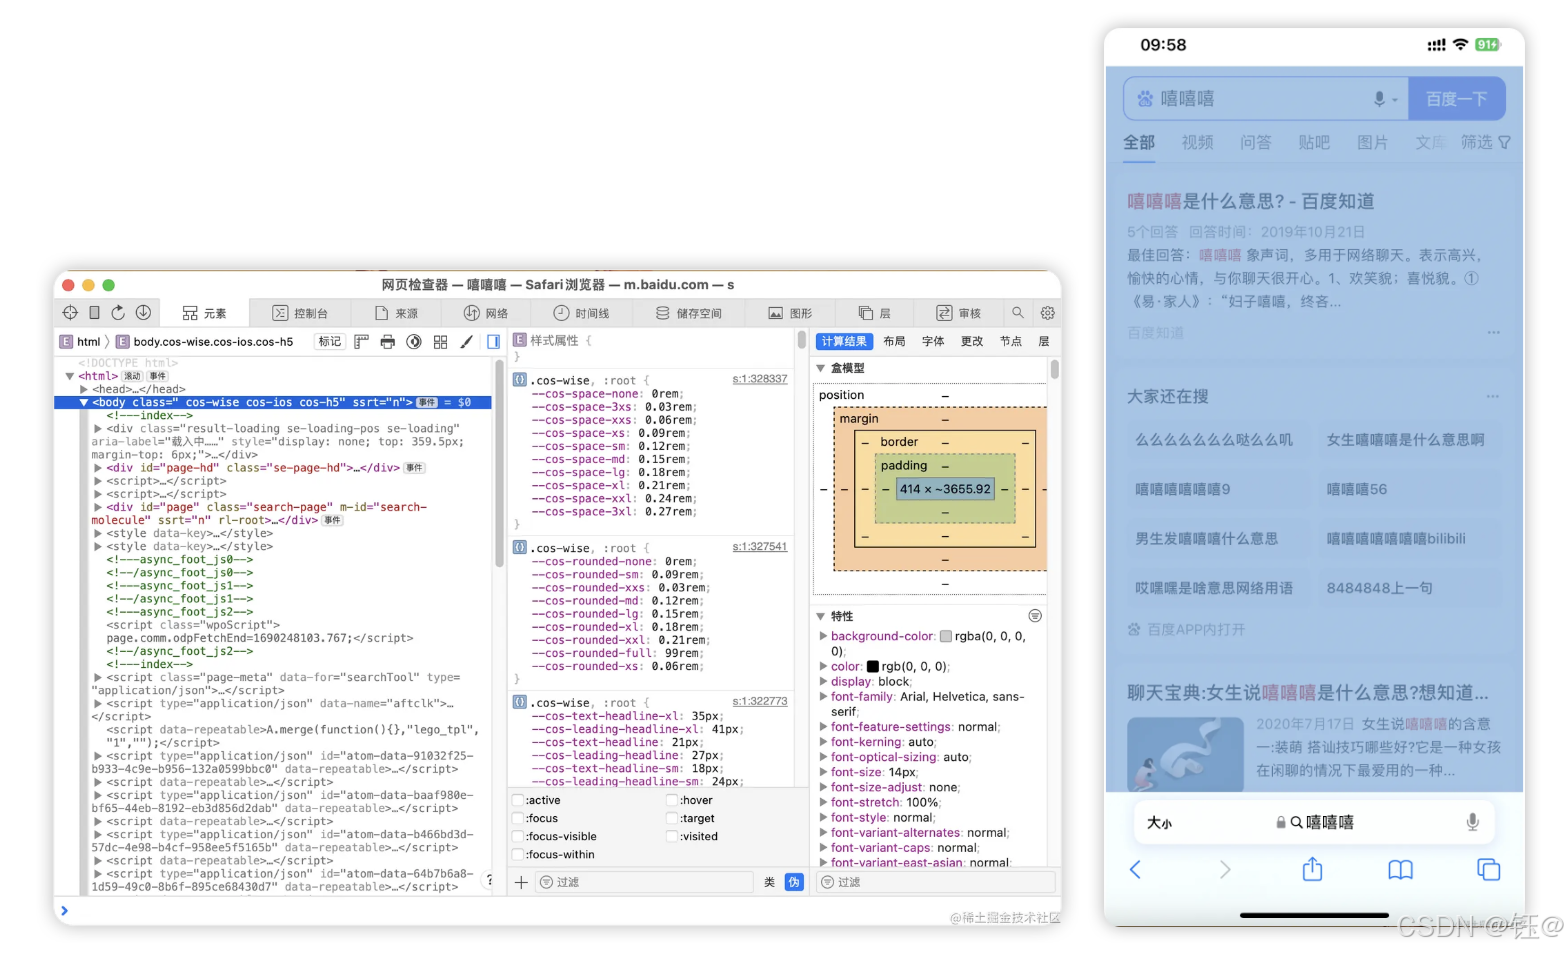Image resolution: width=1568 pixels, height=954 pixels.
Task: Check the :visited pseudo-class box
Action: [672, 836]
